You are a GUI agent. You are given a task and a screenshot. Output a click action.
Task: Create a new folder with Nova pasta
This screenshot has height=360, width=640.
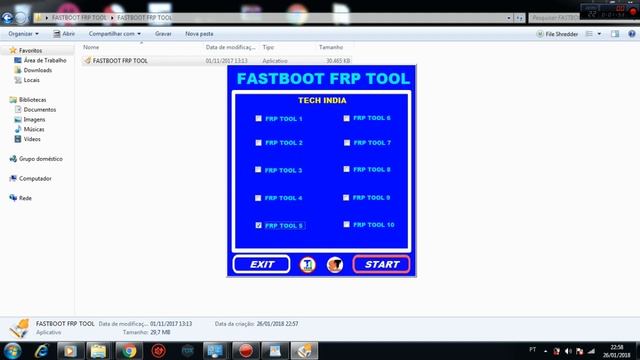pyautogui.click(x=199, y=34)
